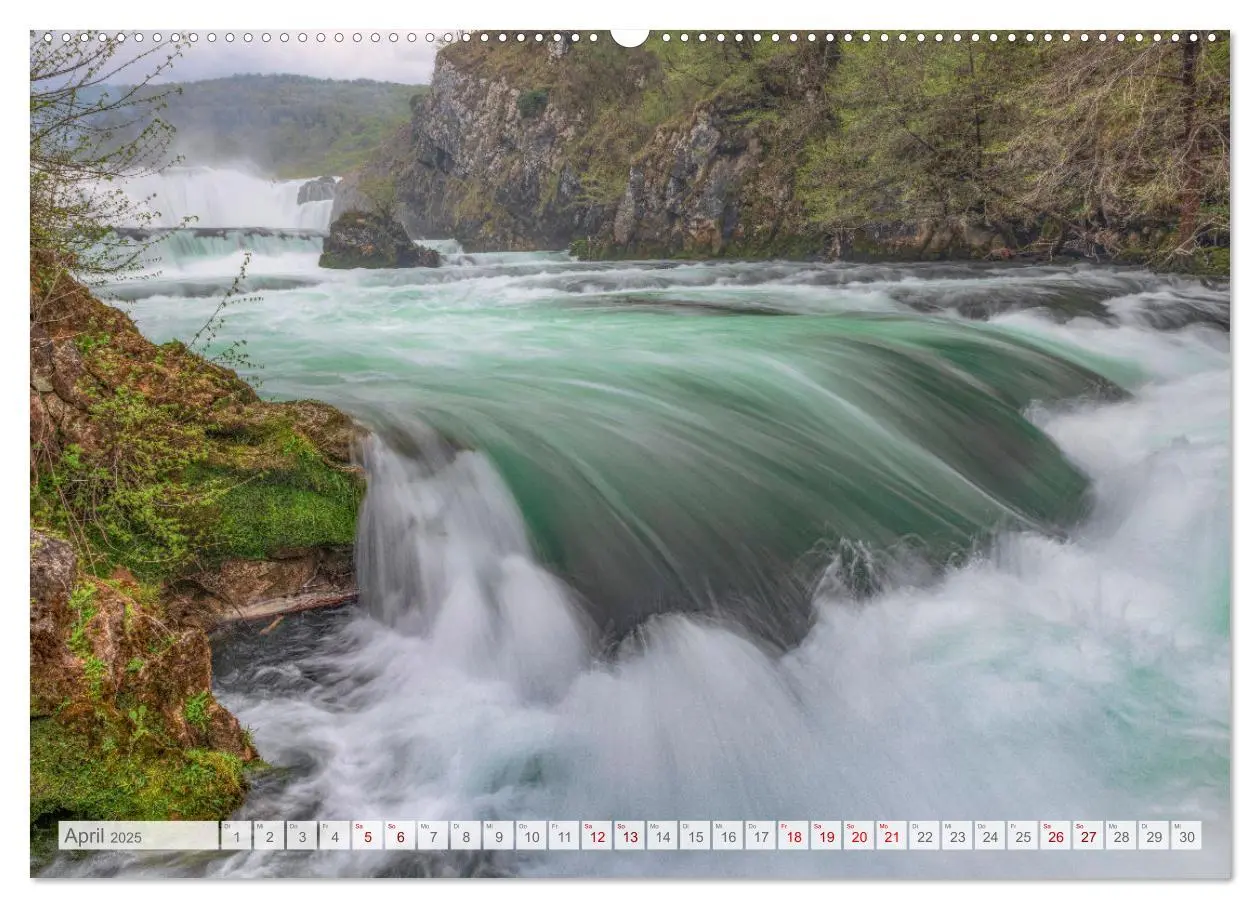Select day 30 in the calendar strip
1260x908 pixels.
coord(1187,836)
